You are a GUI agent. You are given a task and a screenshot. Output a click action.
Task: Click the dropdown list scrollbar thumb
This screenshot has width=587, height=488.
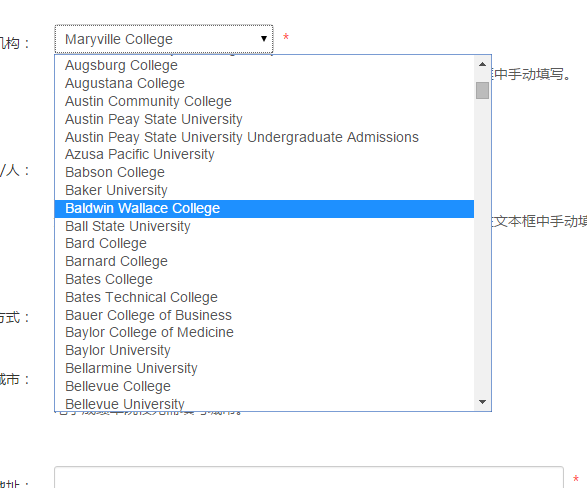click(483, 90)
